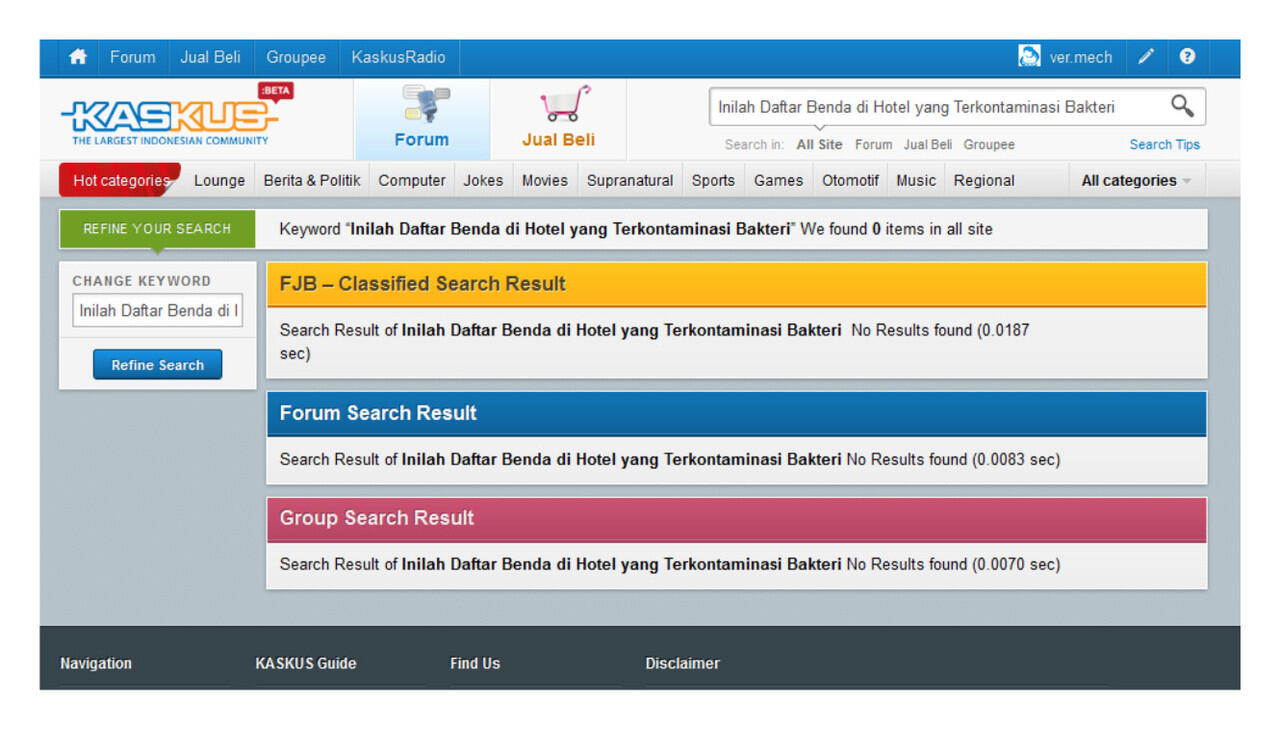The image size is (1280, 730).
Task: Set search scope to Groupee
Action: point(989,145)
